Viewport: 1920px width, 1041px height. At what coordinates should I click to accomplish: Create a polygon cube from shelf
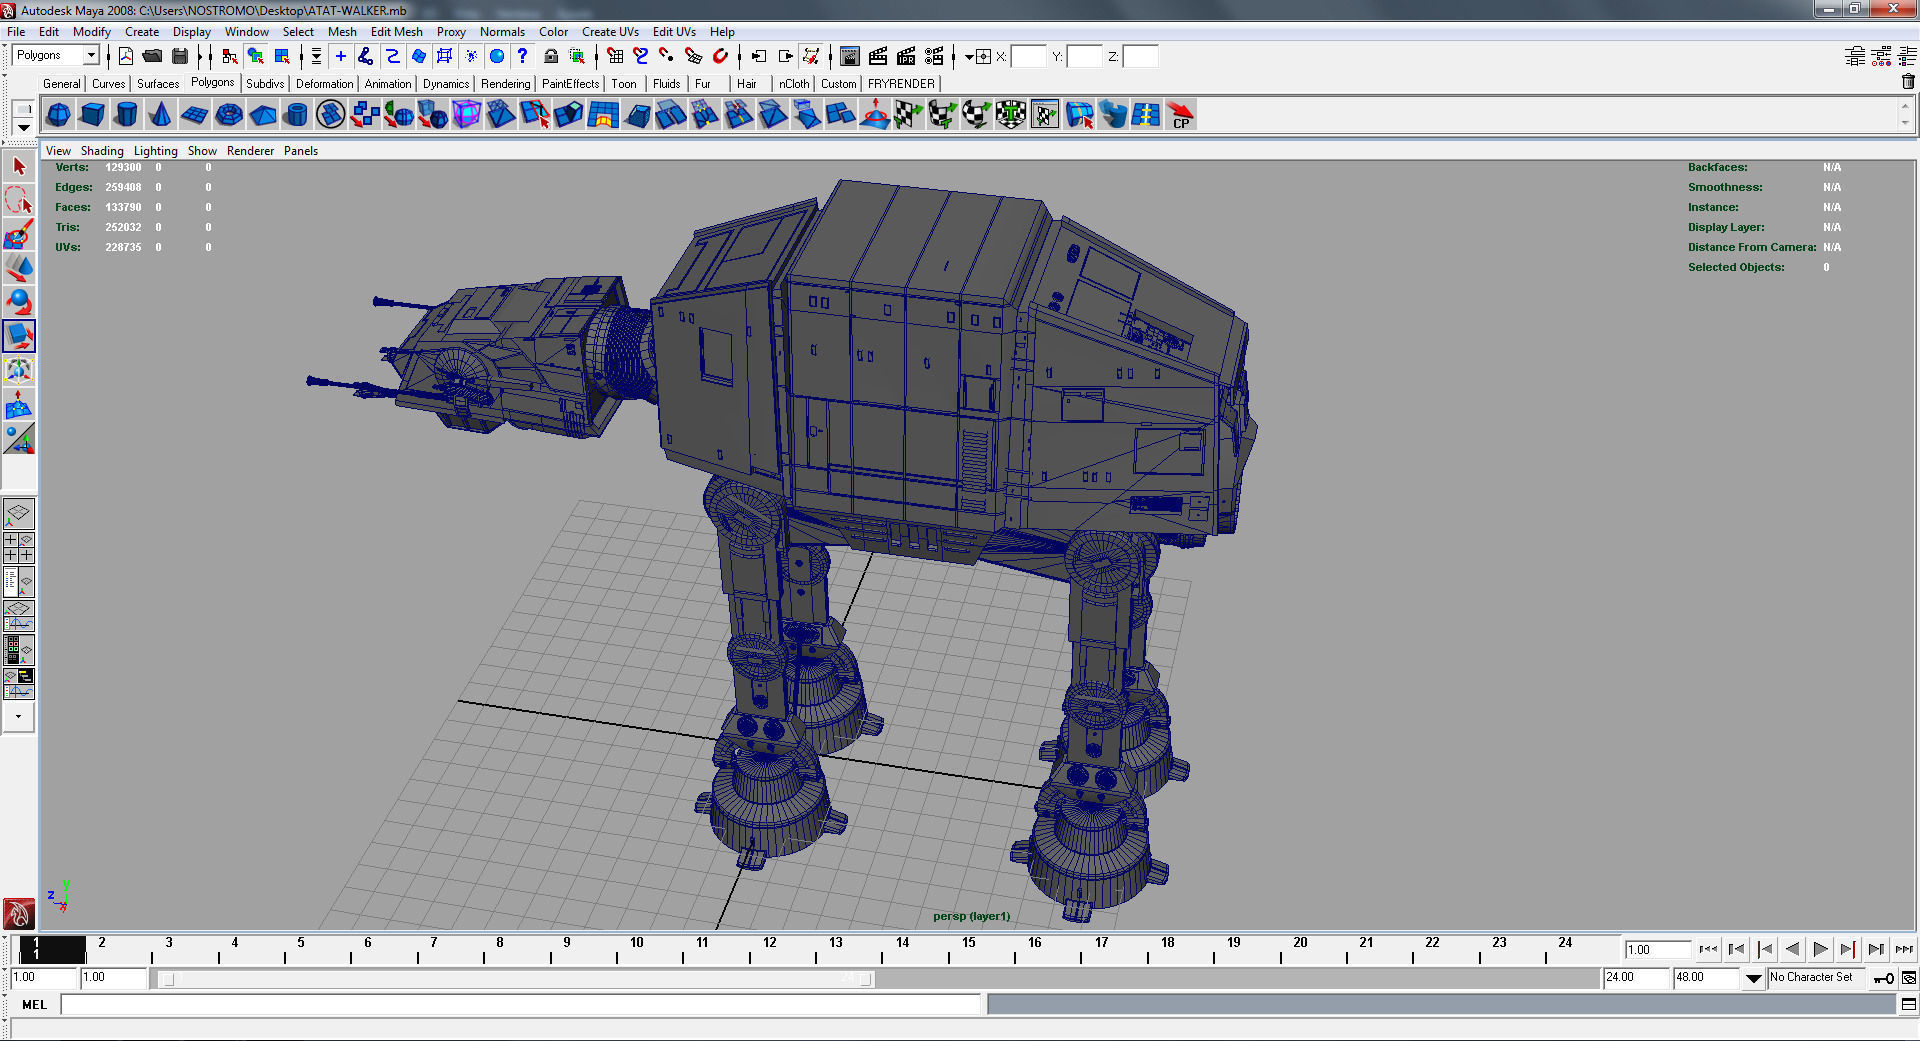[92, 115]
